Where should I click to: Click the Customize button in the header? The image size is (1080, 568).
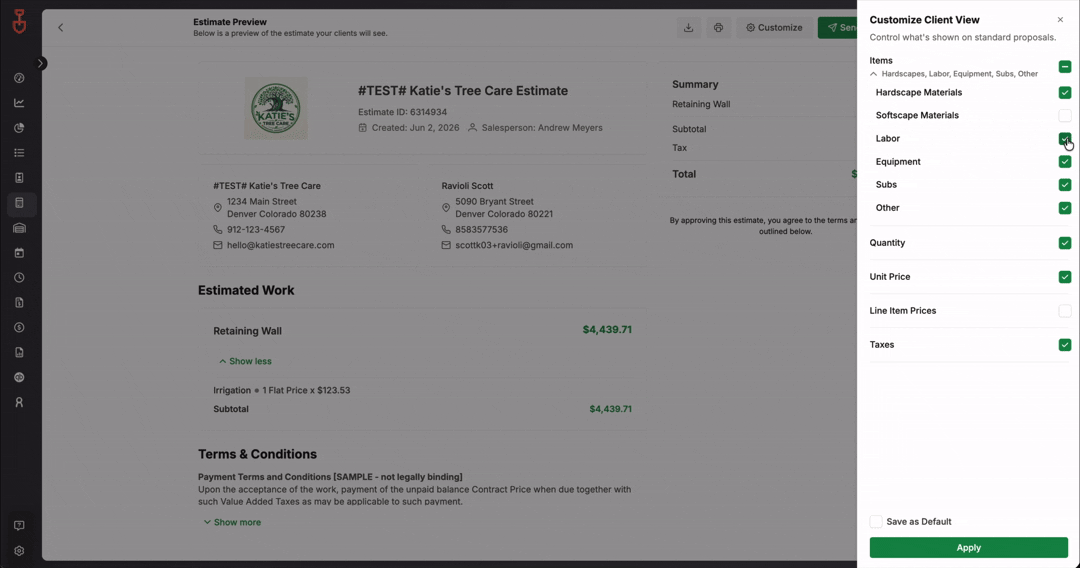[x=774, y=28]
